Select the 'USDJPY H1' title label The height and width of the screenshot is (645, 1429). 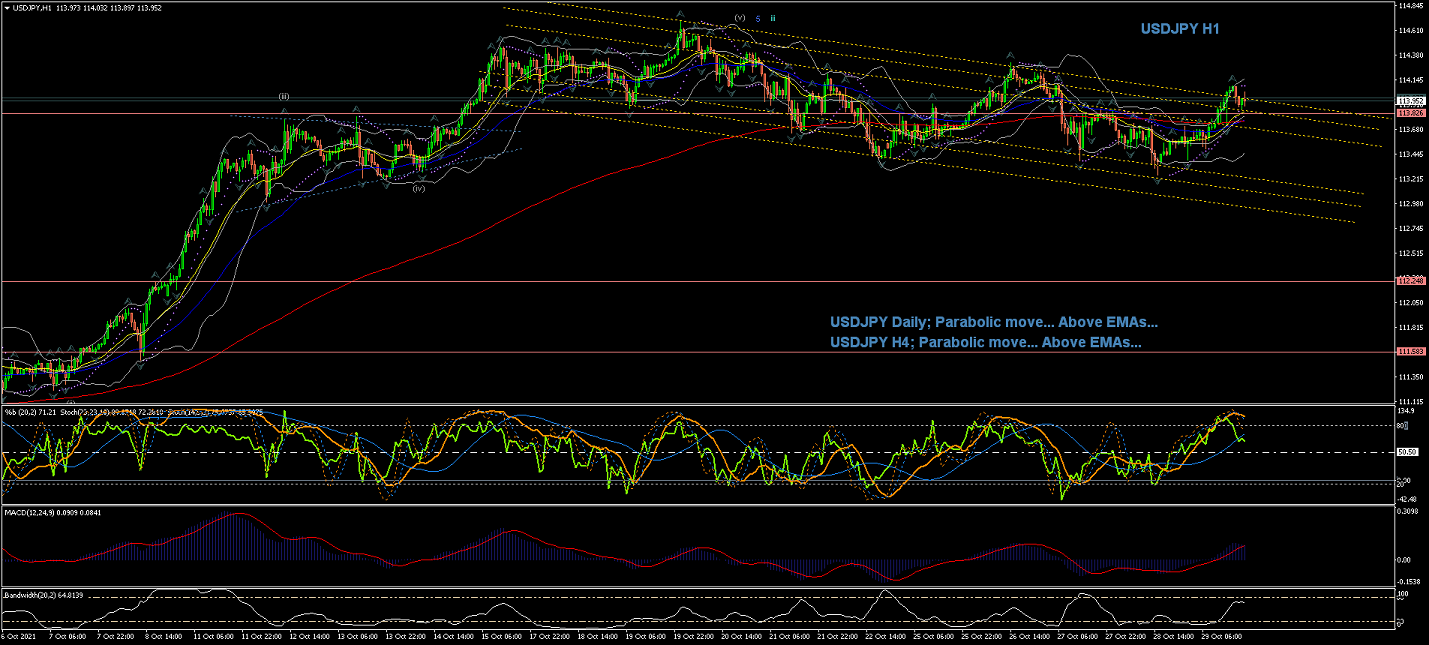(x=1180, y=29)
